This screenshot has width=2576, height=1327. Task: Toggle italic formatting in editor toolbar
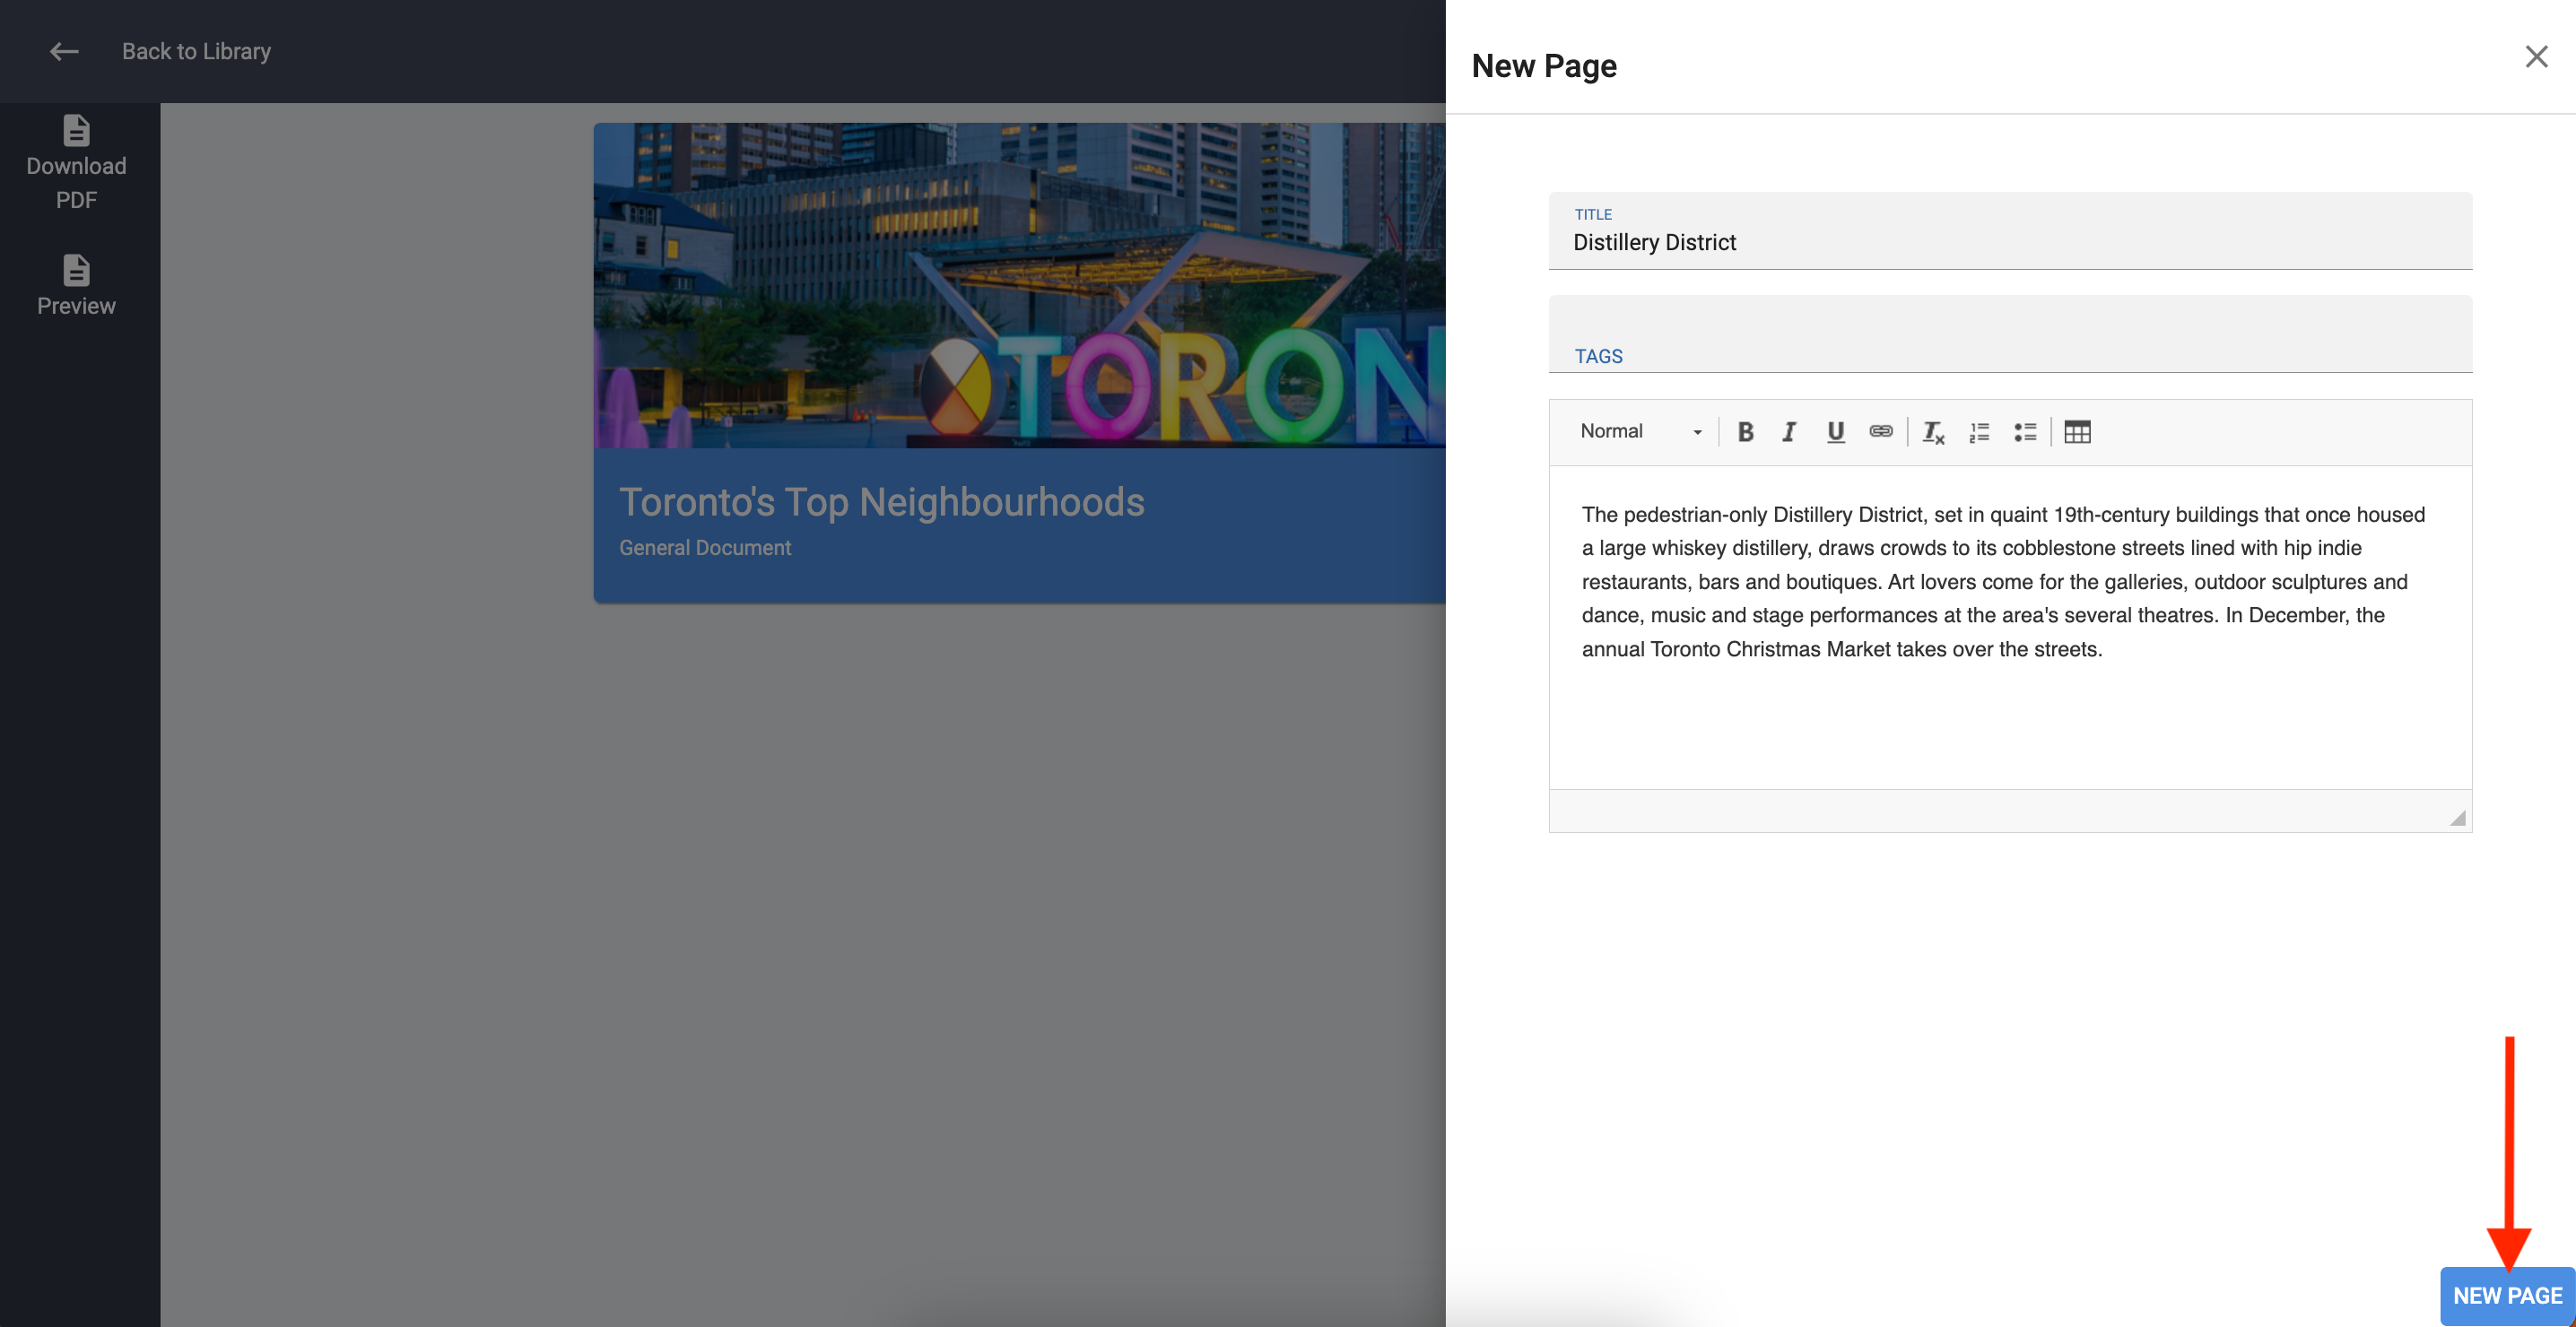(x=1789, y=432)
